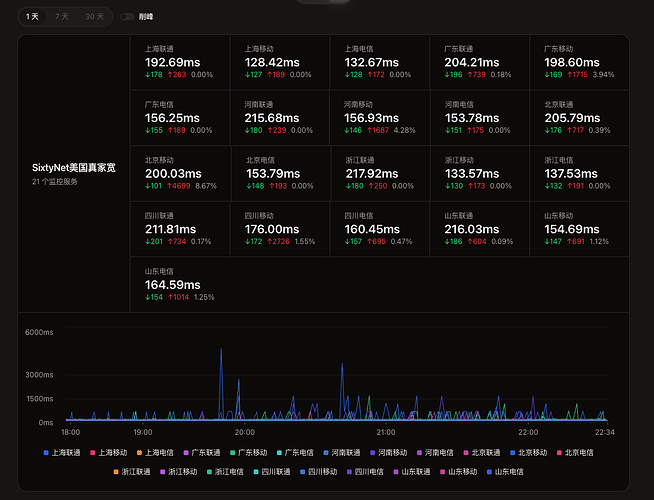The image size is (654, 500).
Task: Select the 广东电信 156.25ms card
Action: pos(180,118)
